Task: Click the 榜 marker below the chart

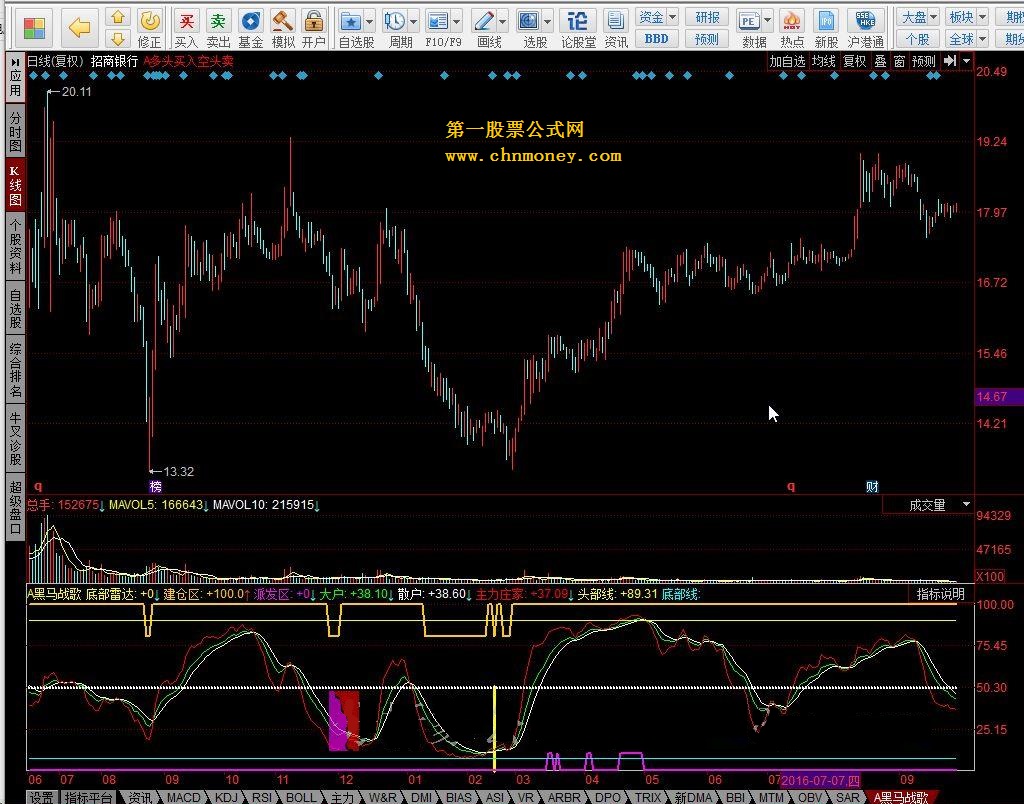Action: point(155,487)
